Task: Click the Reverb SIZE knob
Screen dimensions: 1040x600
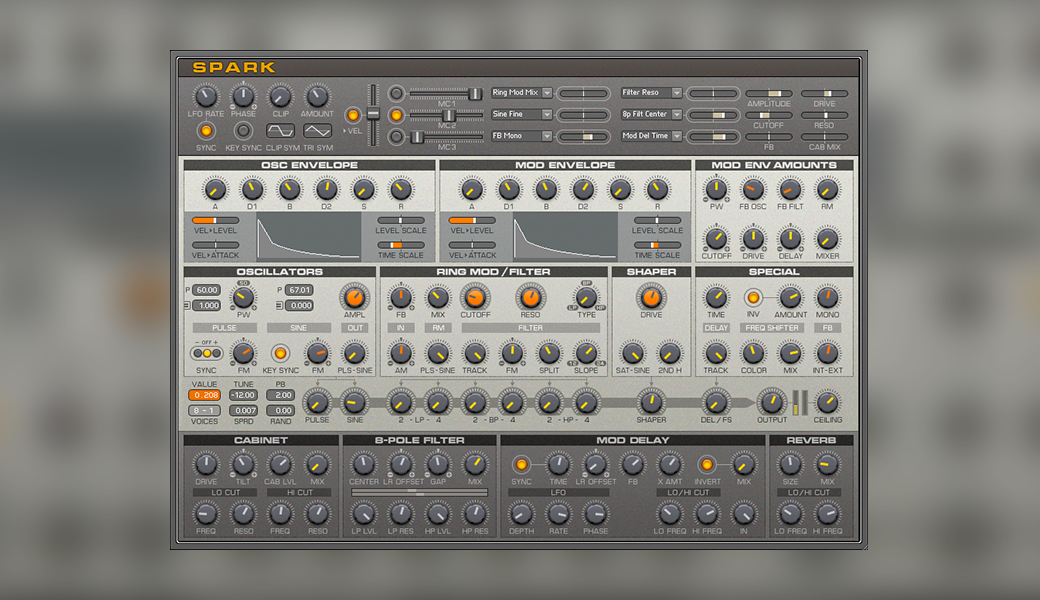Action: pyautogui.click(x=790, y=464)
